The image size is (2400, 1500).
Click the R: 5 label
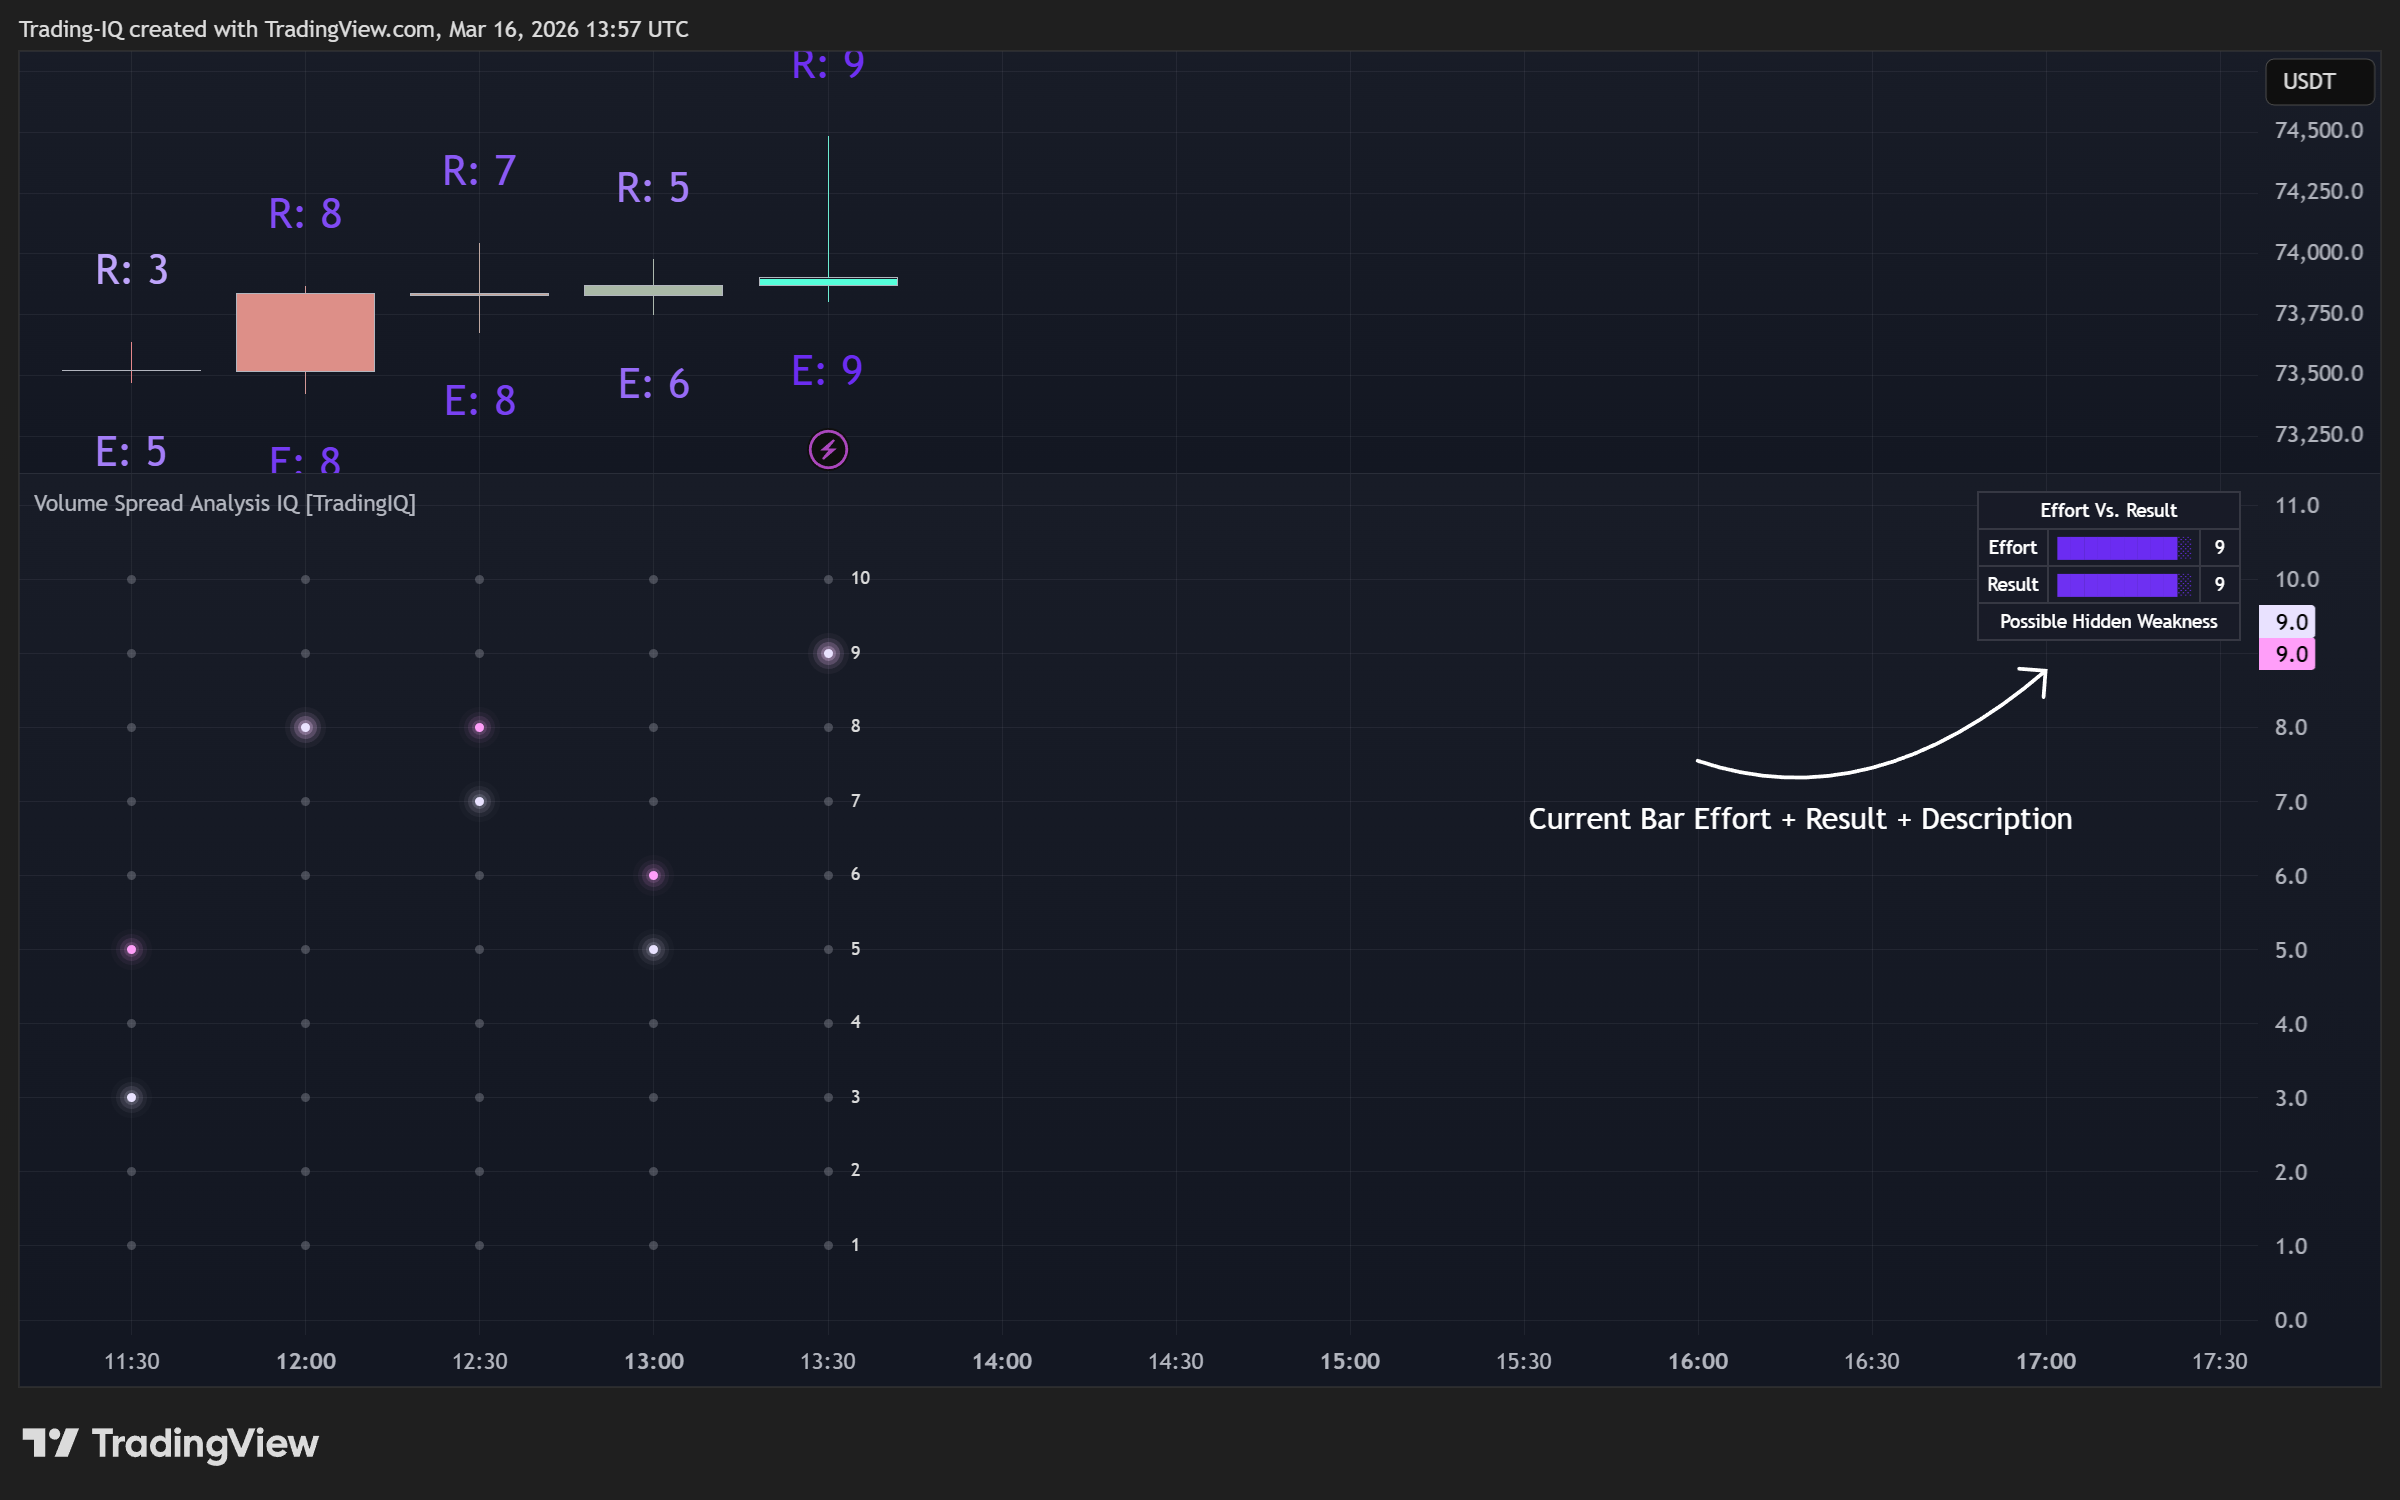[653, 187]
